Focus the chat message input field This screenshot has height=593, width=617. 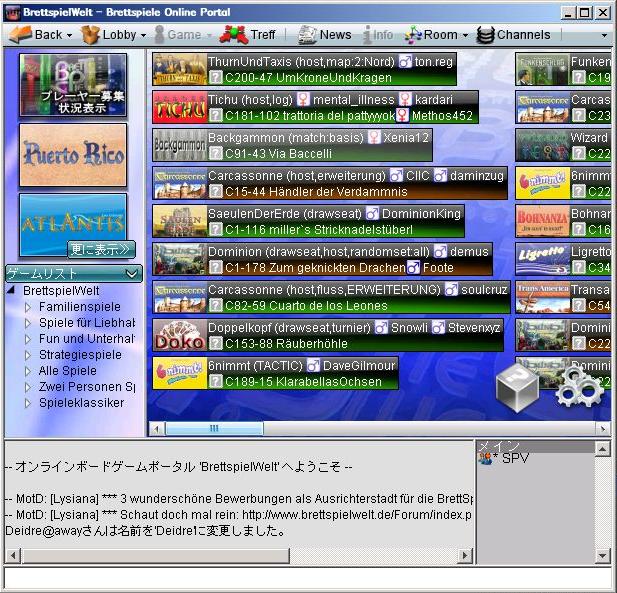308,578
